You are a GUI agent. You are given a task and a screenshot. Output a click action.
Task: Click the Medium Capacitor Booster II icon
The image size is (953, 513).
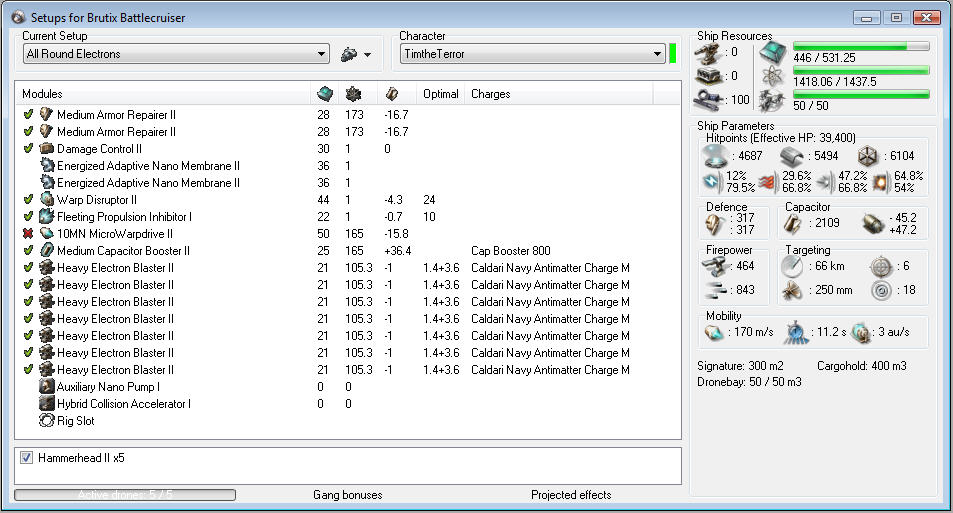[47, 250]
